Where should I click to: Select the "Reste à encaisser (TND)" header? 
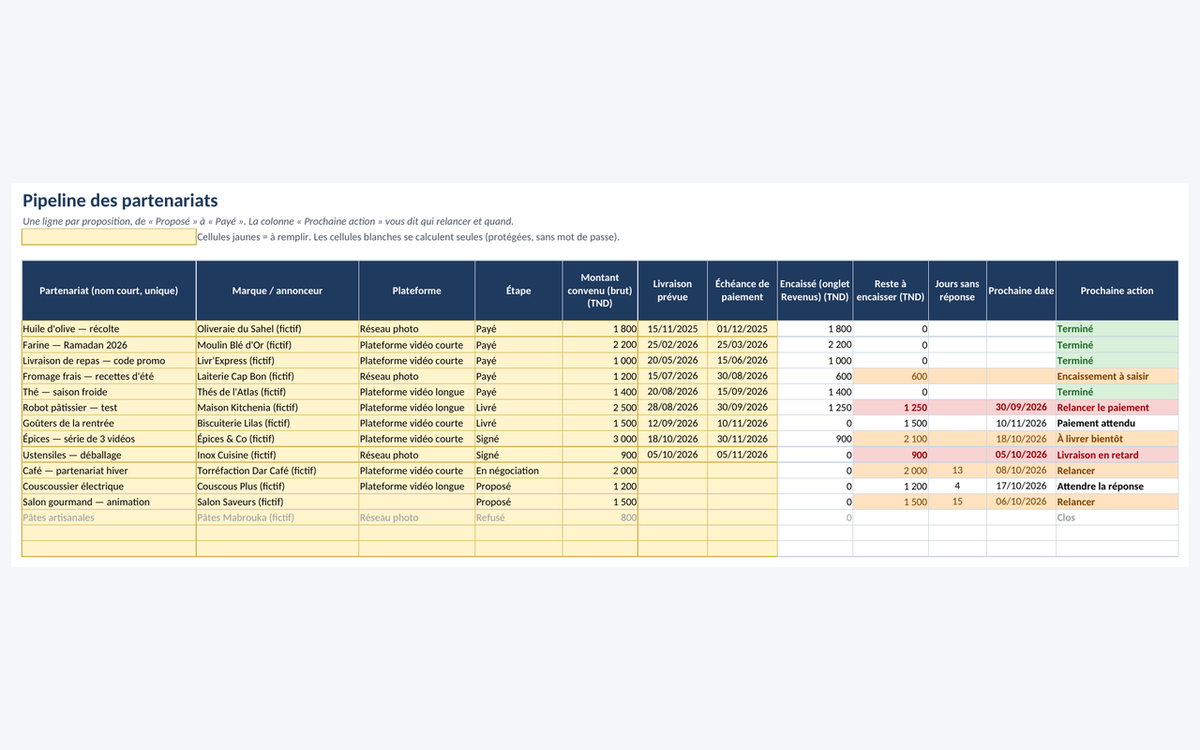(891, 291)
